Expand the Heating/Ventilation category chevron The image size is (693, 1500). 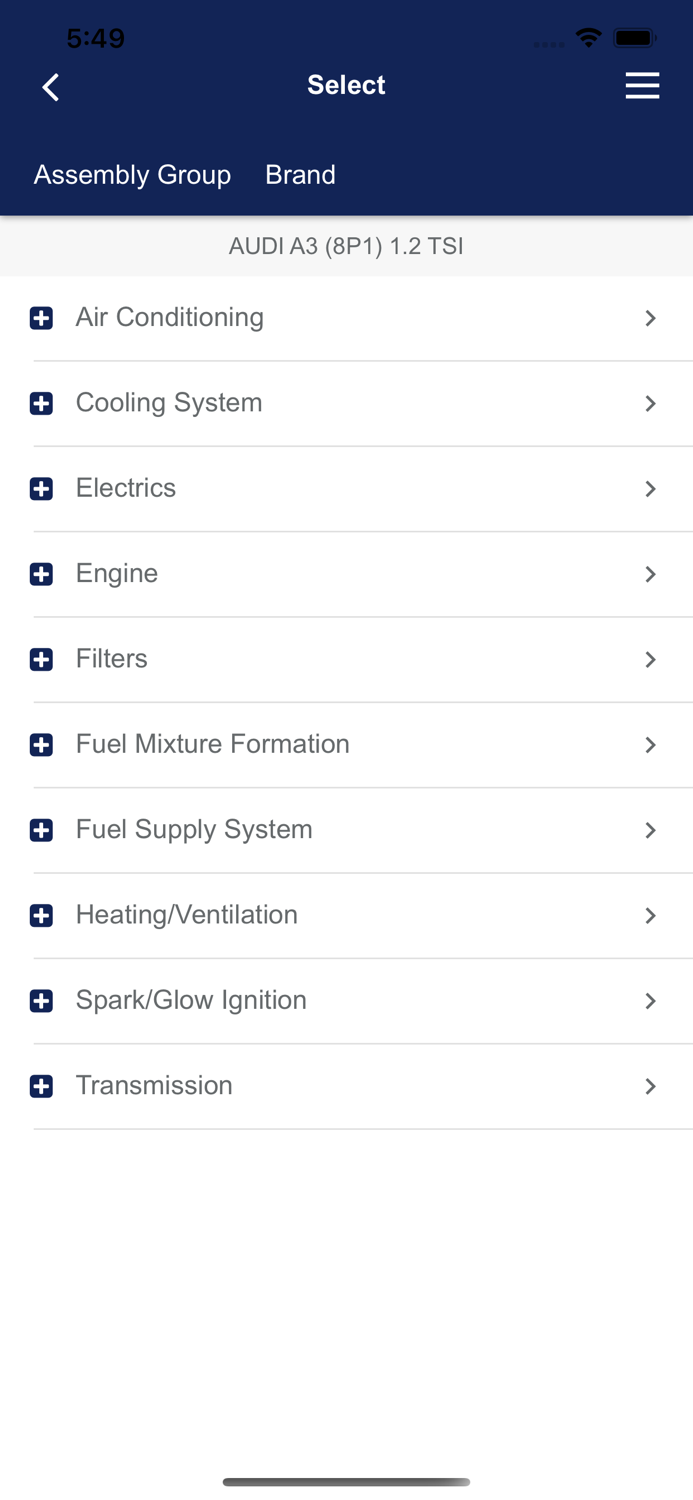click(651, 915)
